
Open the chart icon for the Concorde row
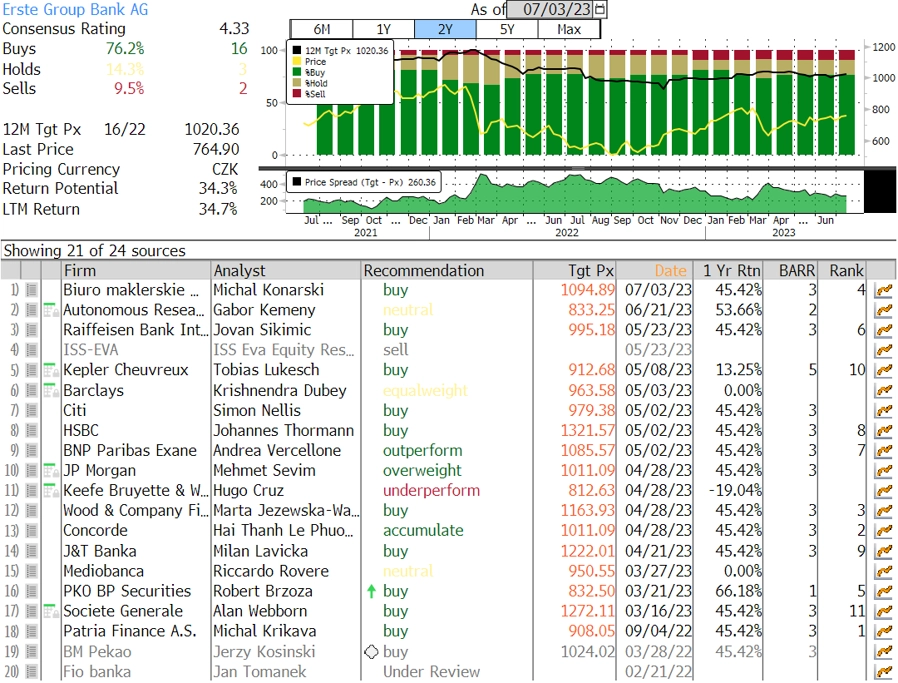(884, 531)
